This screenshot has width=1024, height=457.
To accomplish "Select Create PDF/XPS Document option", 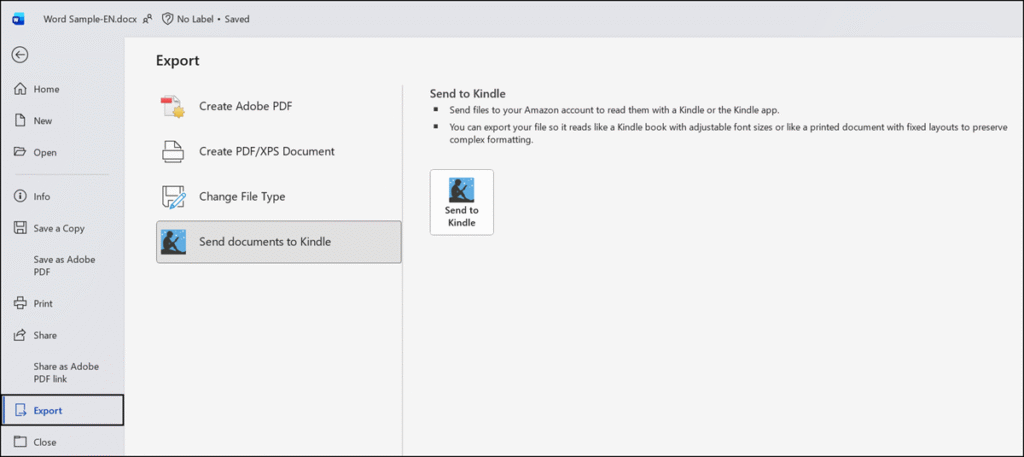I will pyautogui.click(x=279, y=151).
